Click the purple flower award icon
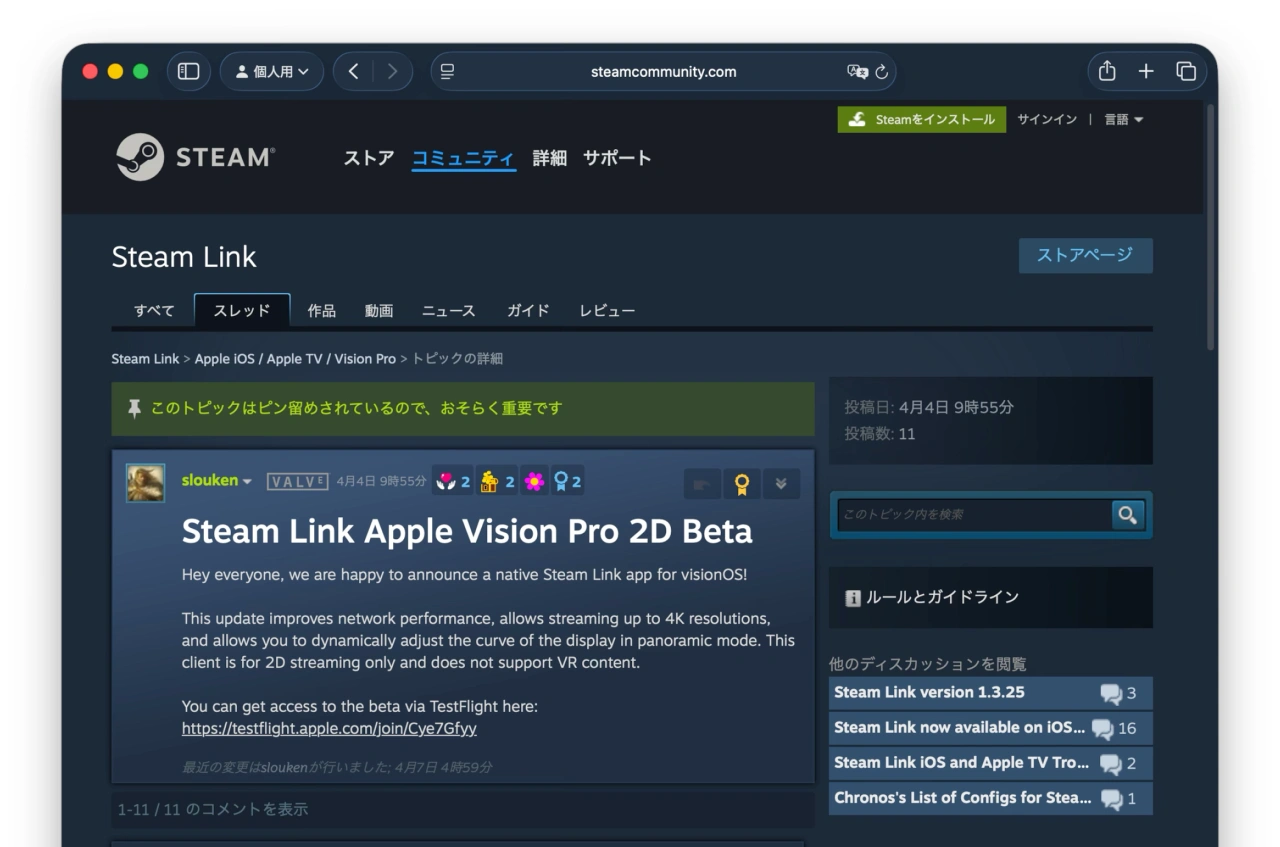This screenshot has height=847, width=1280. pyautogui.click(x=533, y=481)
